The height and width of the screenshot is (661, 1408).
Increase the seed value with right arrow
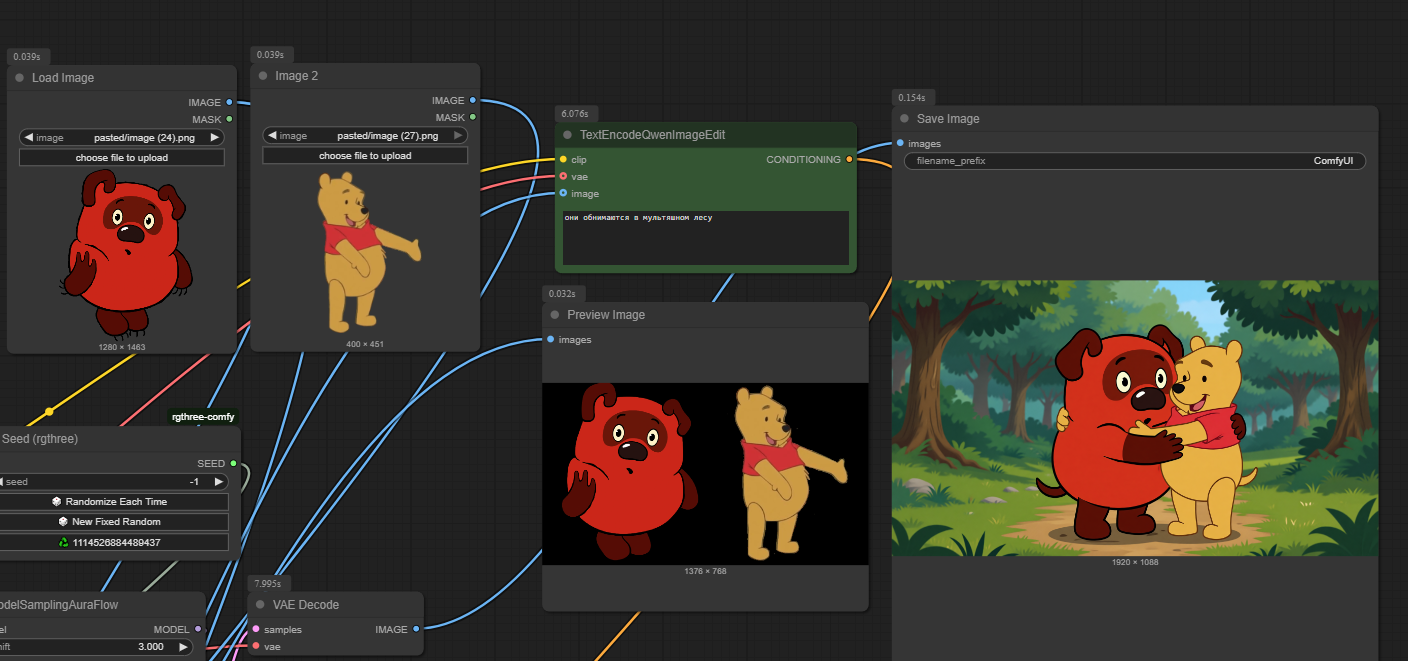tap(218, 482)
